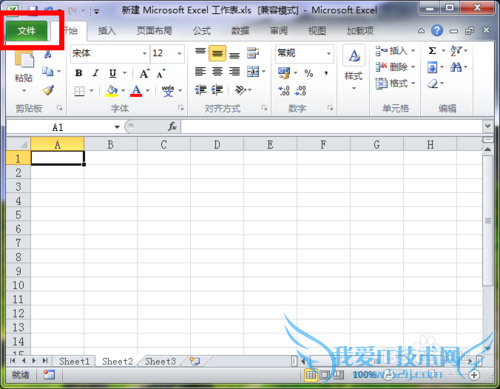Click the fill down icon
The height and width of the screenshot is (389, 500).
click(x=432, y=68)
